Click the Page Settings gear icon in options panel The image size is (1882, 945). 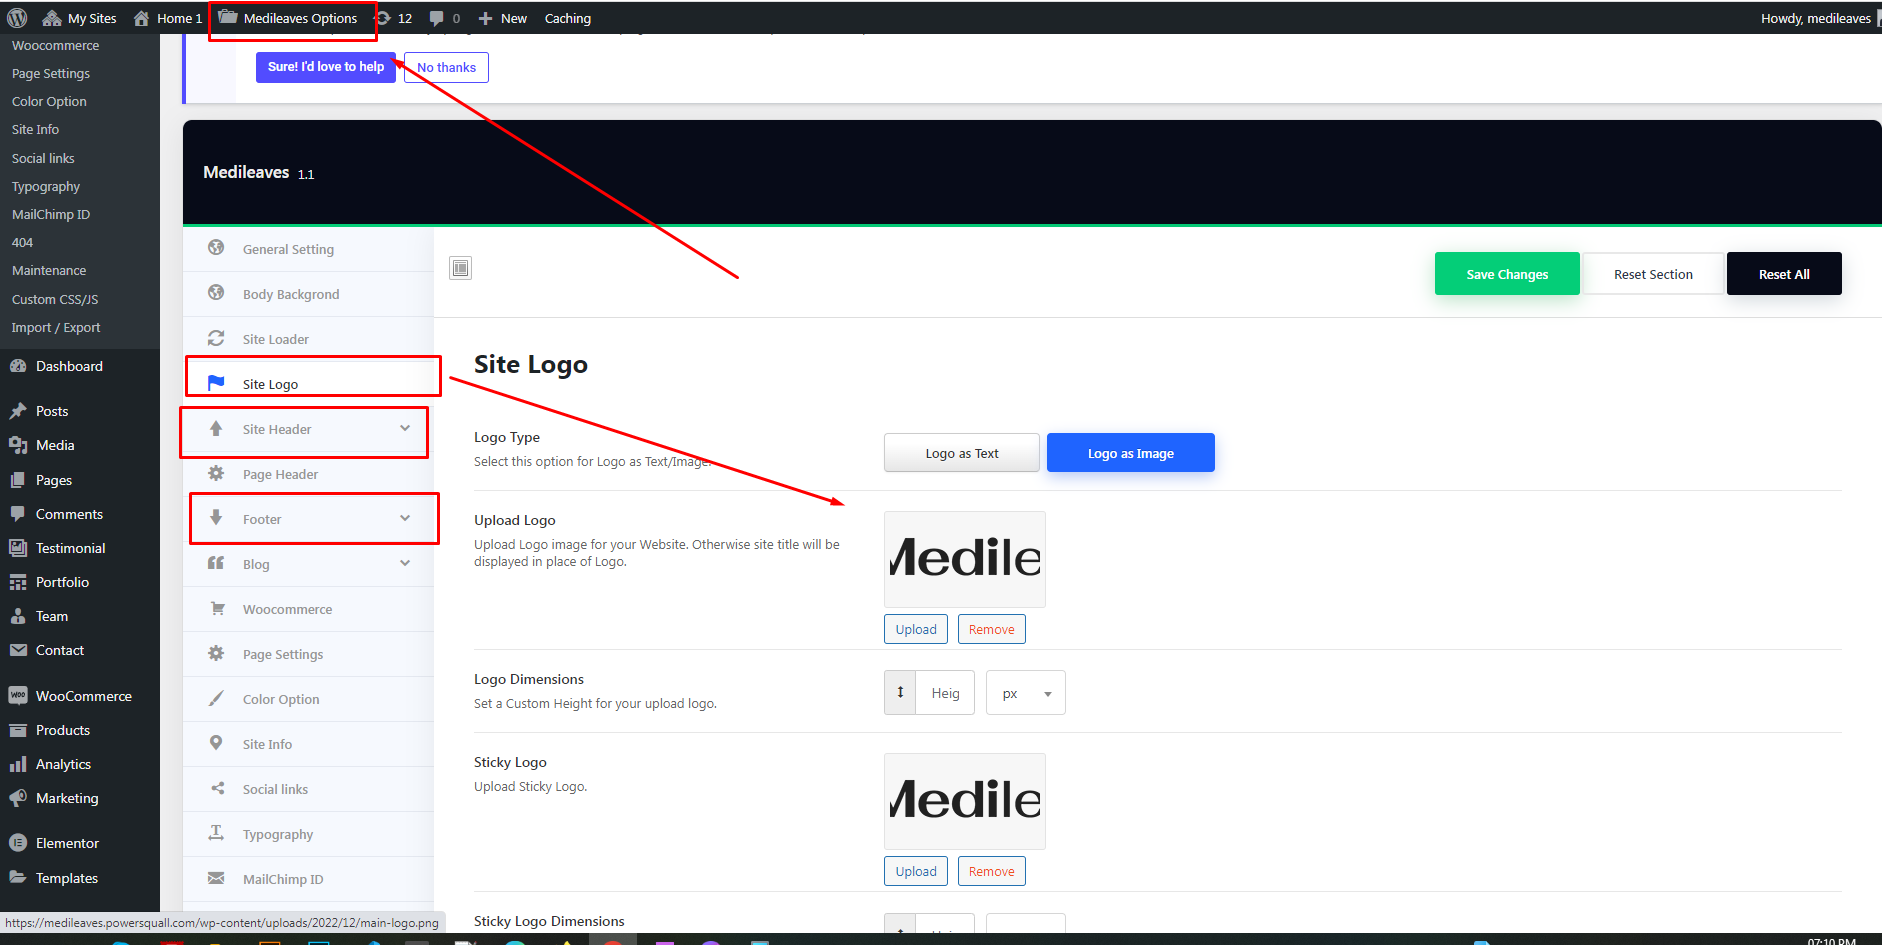point(216,653)
